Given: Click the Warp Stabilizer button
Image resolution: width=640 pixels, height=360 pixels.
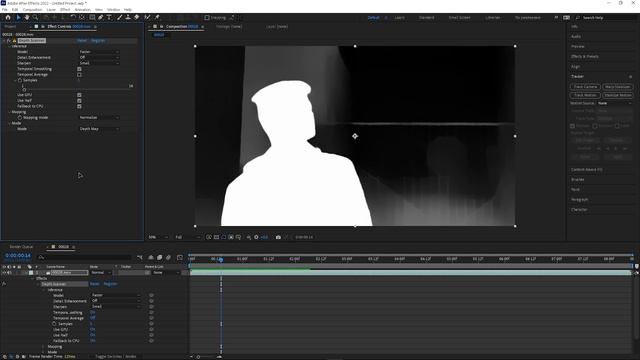Looking at the screenshot, I should click(x=618, y=87).
